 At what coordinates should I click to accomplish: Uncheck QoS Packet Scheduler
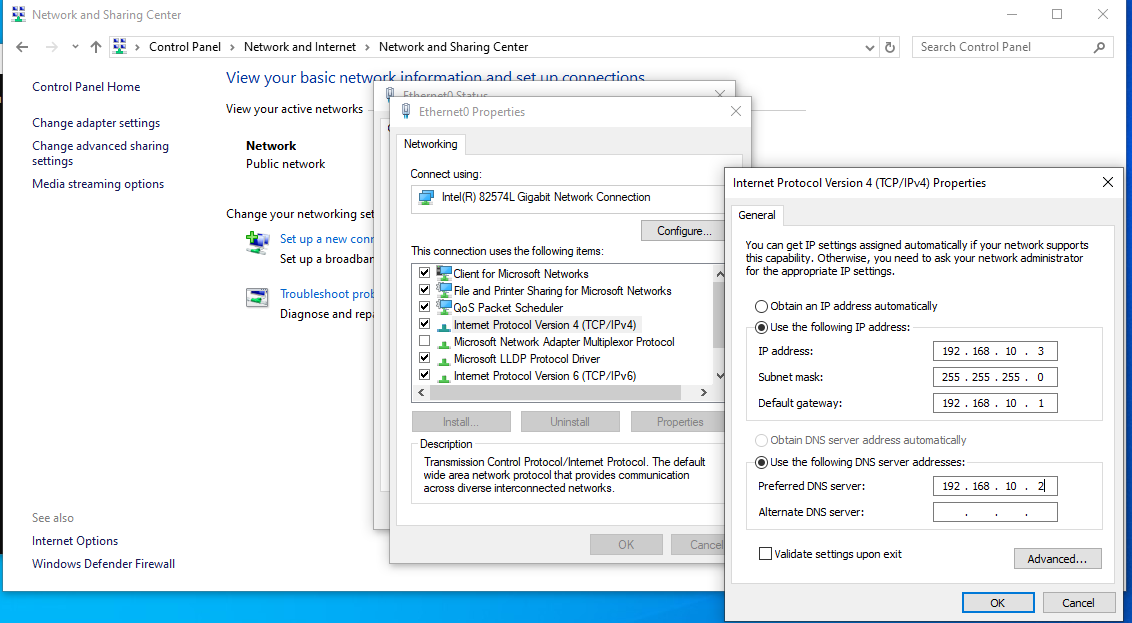424,307
